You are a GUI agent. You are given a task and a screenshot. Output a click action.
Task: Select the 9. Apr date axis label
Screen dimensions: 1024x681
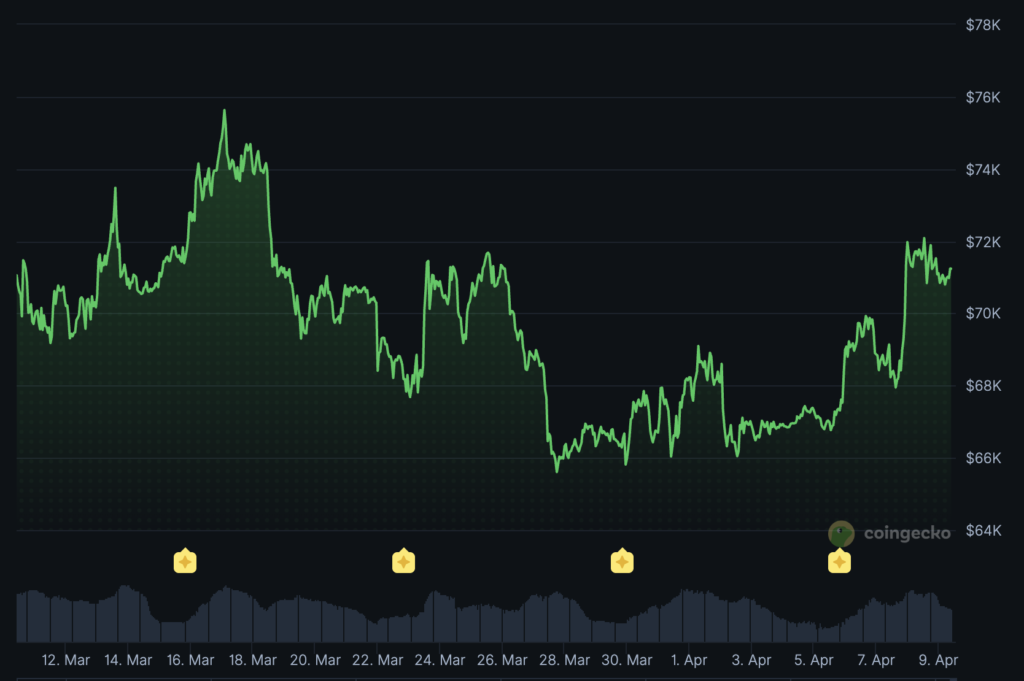point(938,660)
